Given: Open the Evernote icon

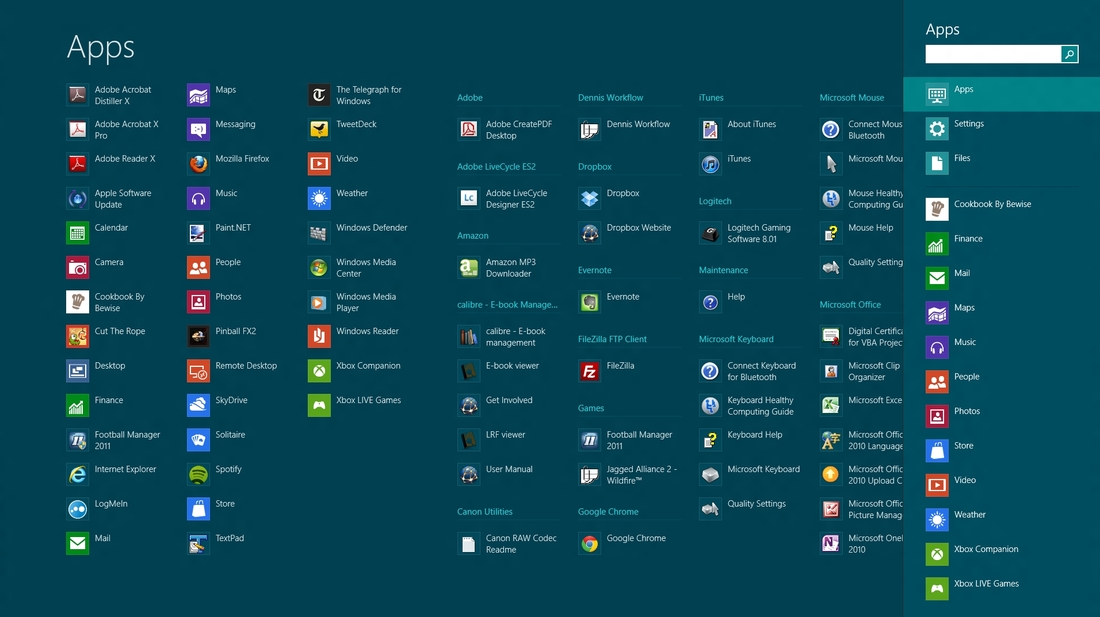Looking at the screenshot, I should click(x=589, y=301).
